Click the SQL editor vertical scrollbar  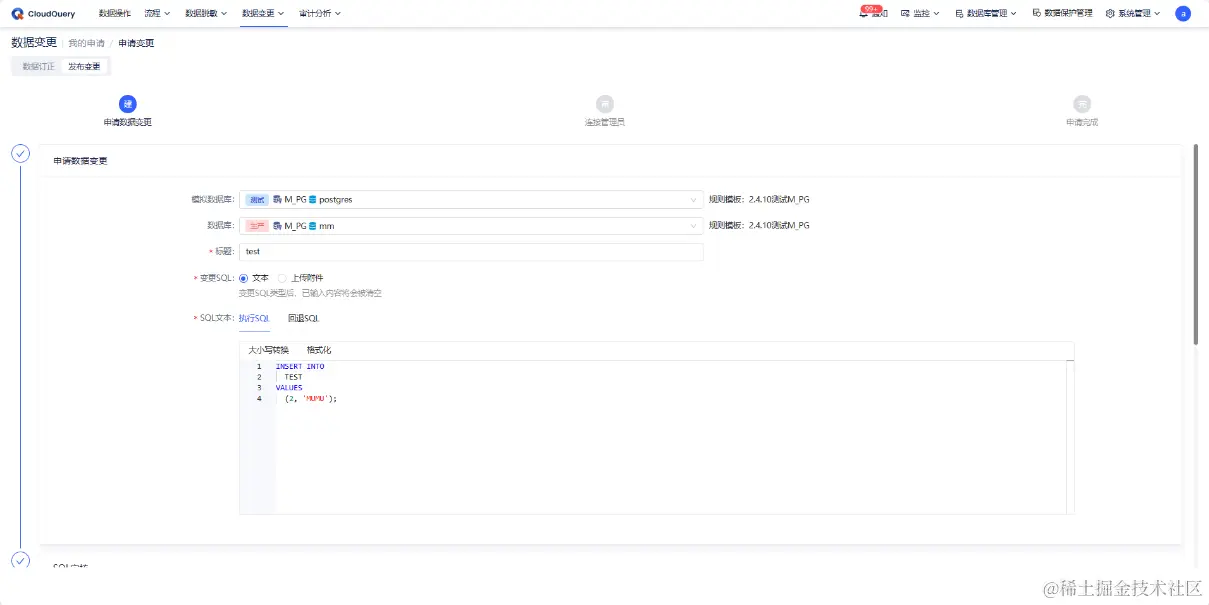1070,436
